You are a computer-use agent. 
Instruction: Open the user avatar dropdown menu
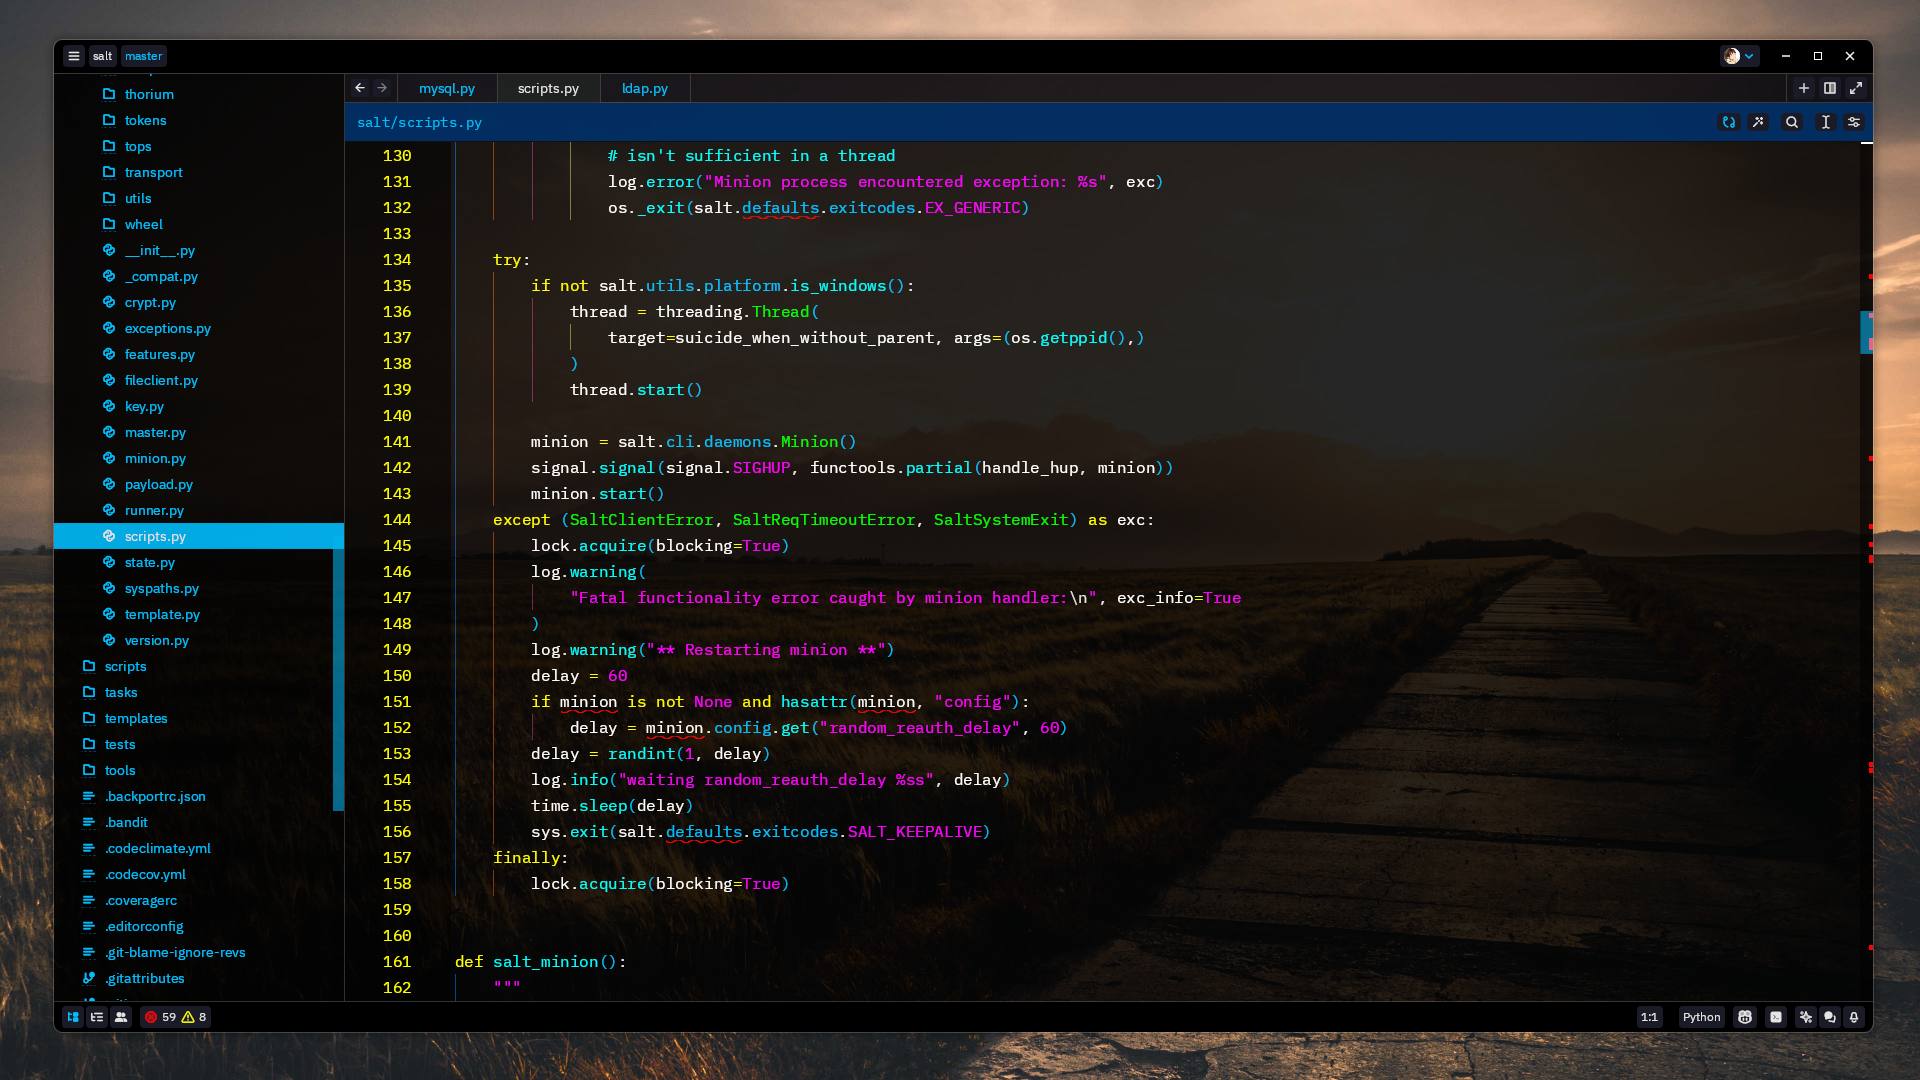[x=1740, y=56]
